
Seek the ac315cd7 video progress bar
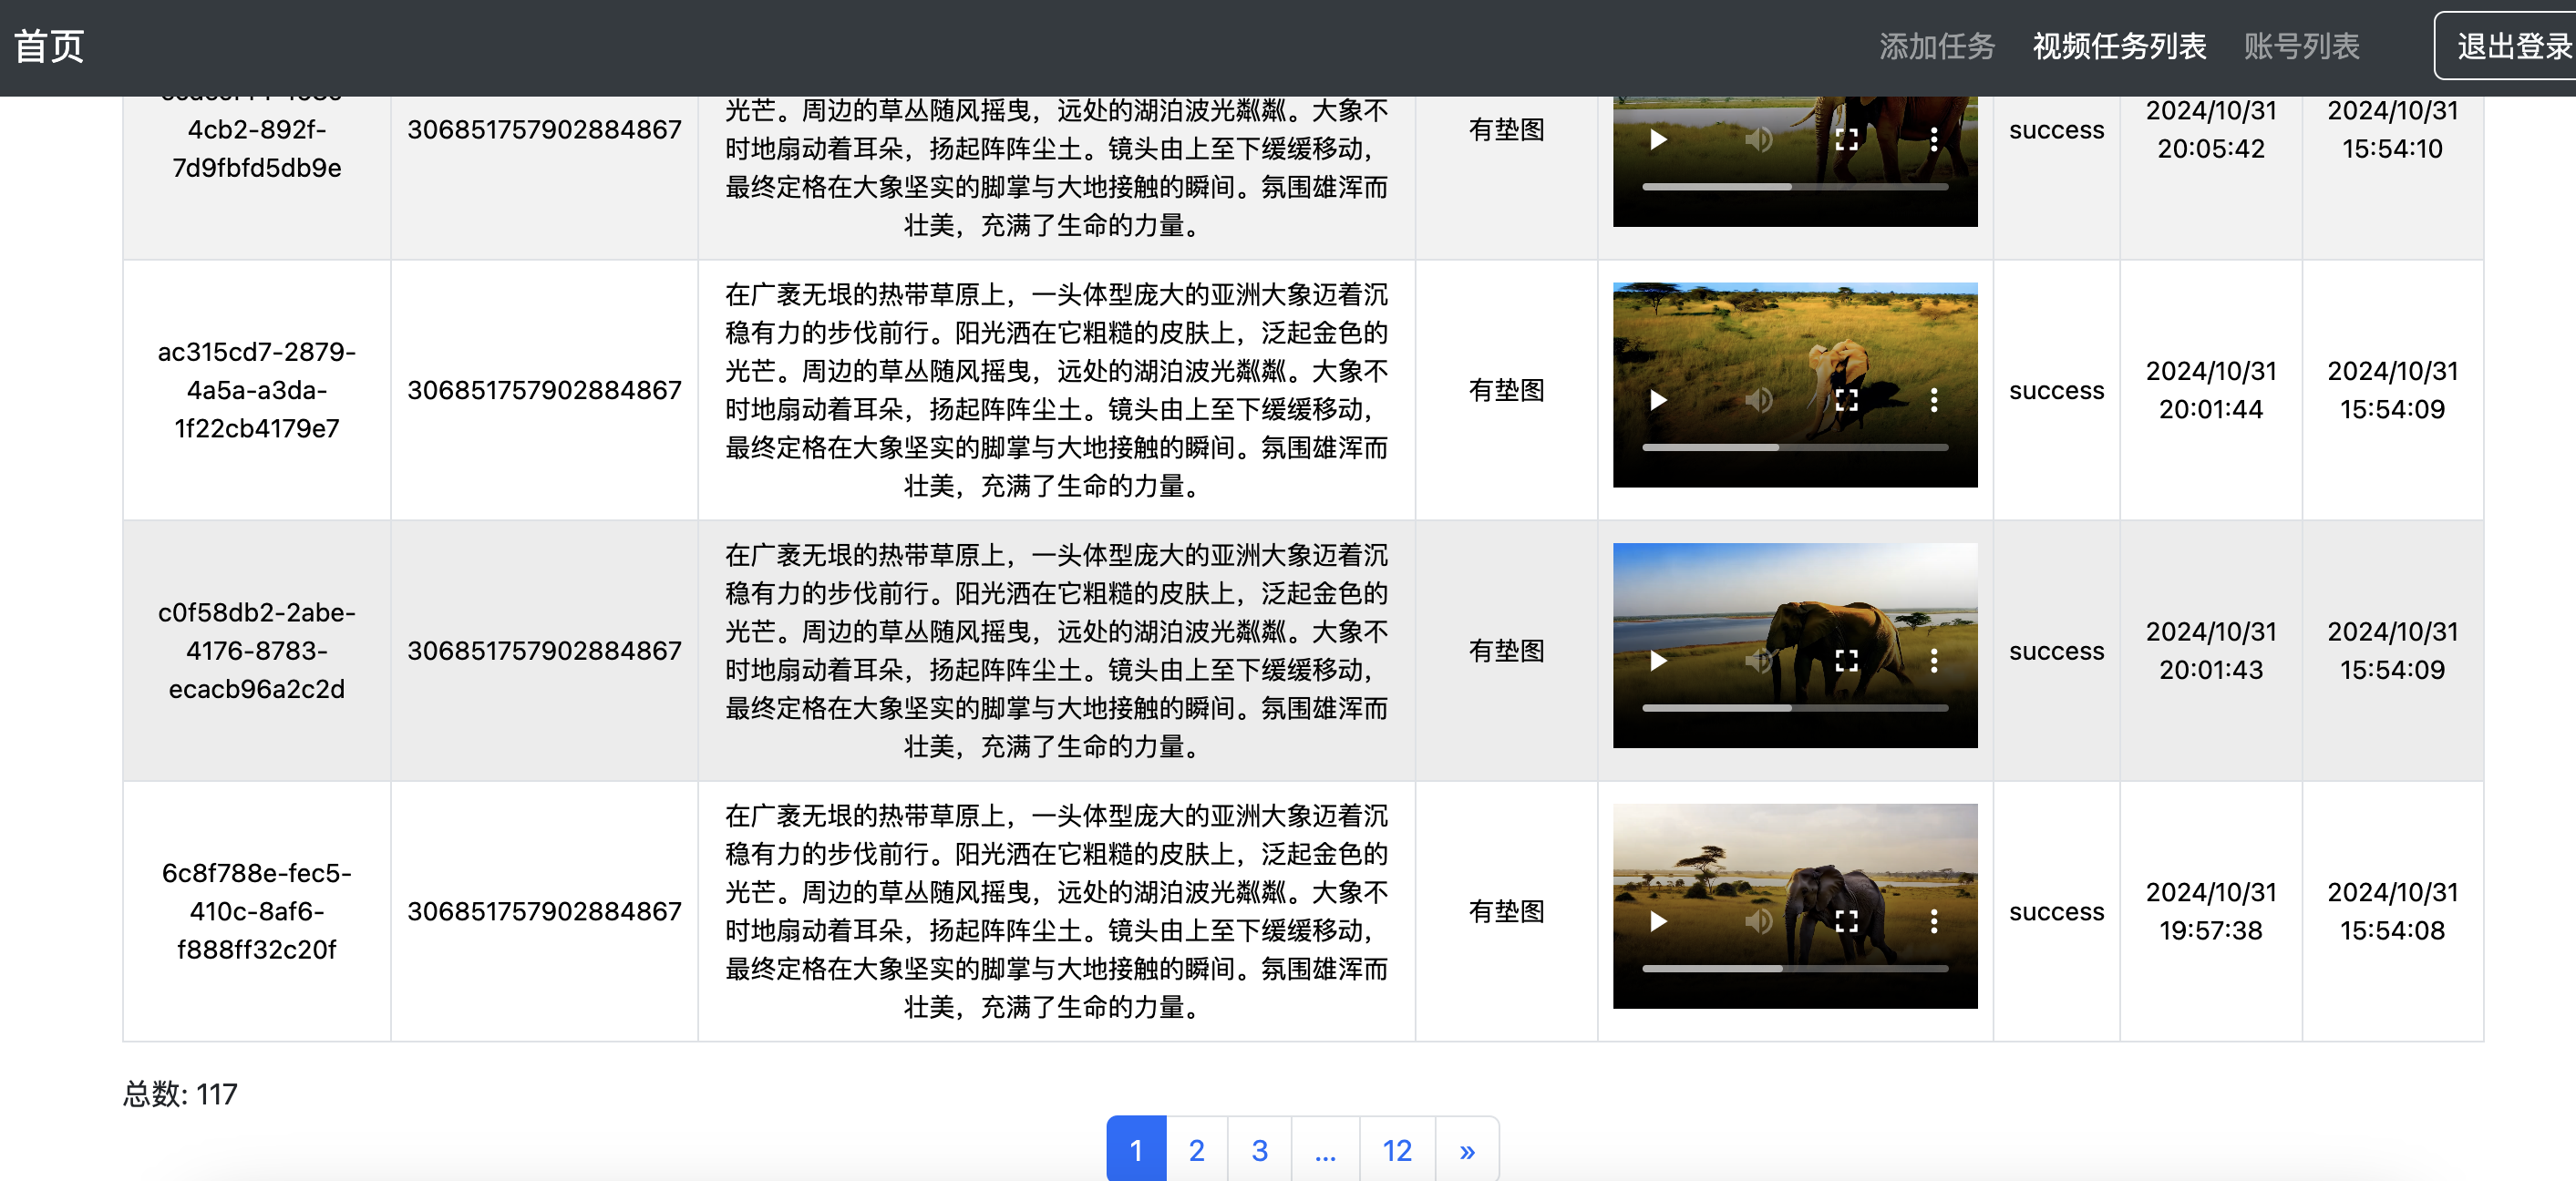1794,447
